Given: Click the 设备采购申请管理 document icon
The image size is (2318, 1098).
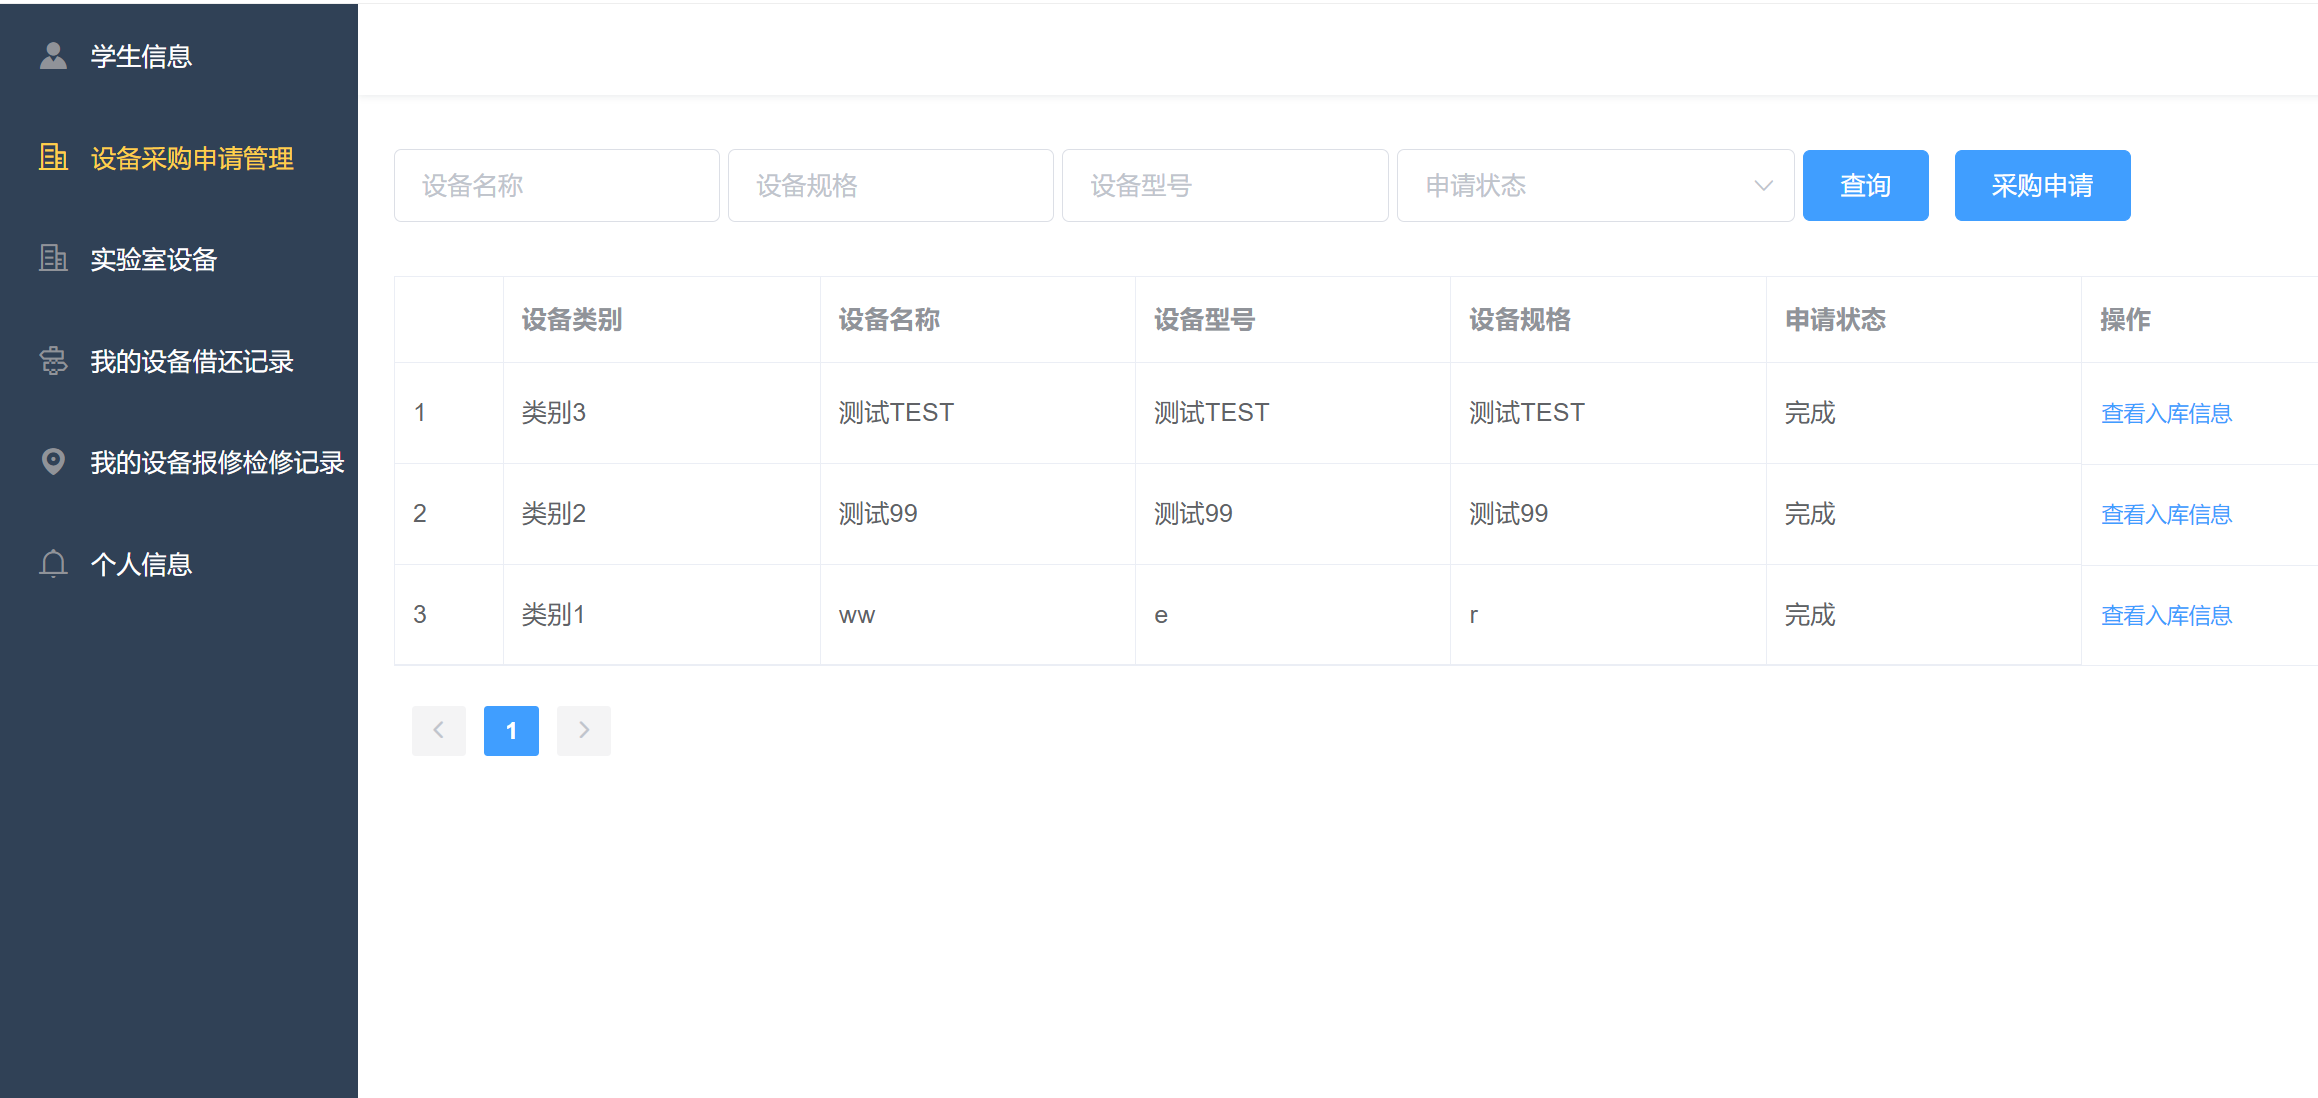Looking at the screenshot, I should 53,158.
